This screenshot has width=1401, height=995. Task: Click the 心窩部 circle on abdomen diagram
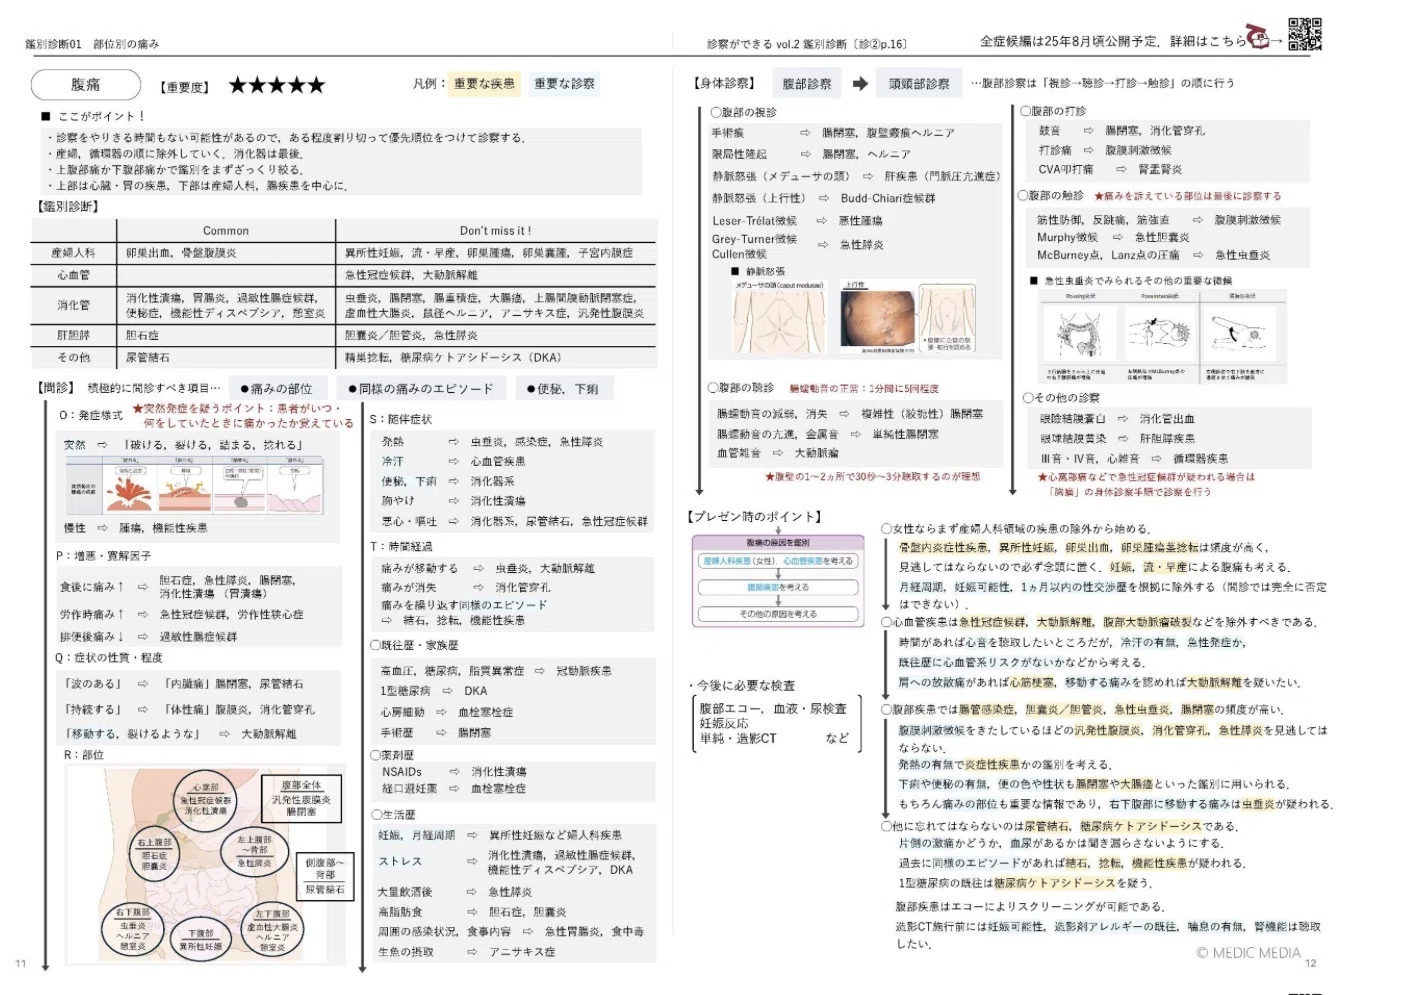coord(205,800)
